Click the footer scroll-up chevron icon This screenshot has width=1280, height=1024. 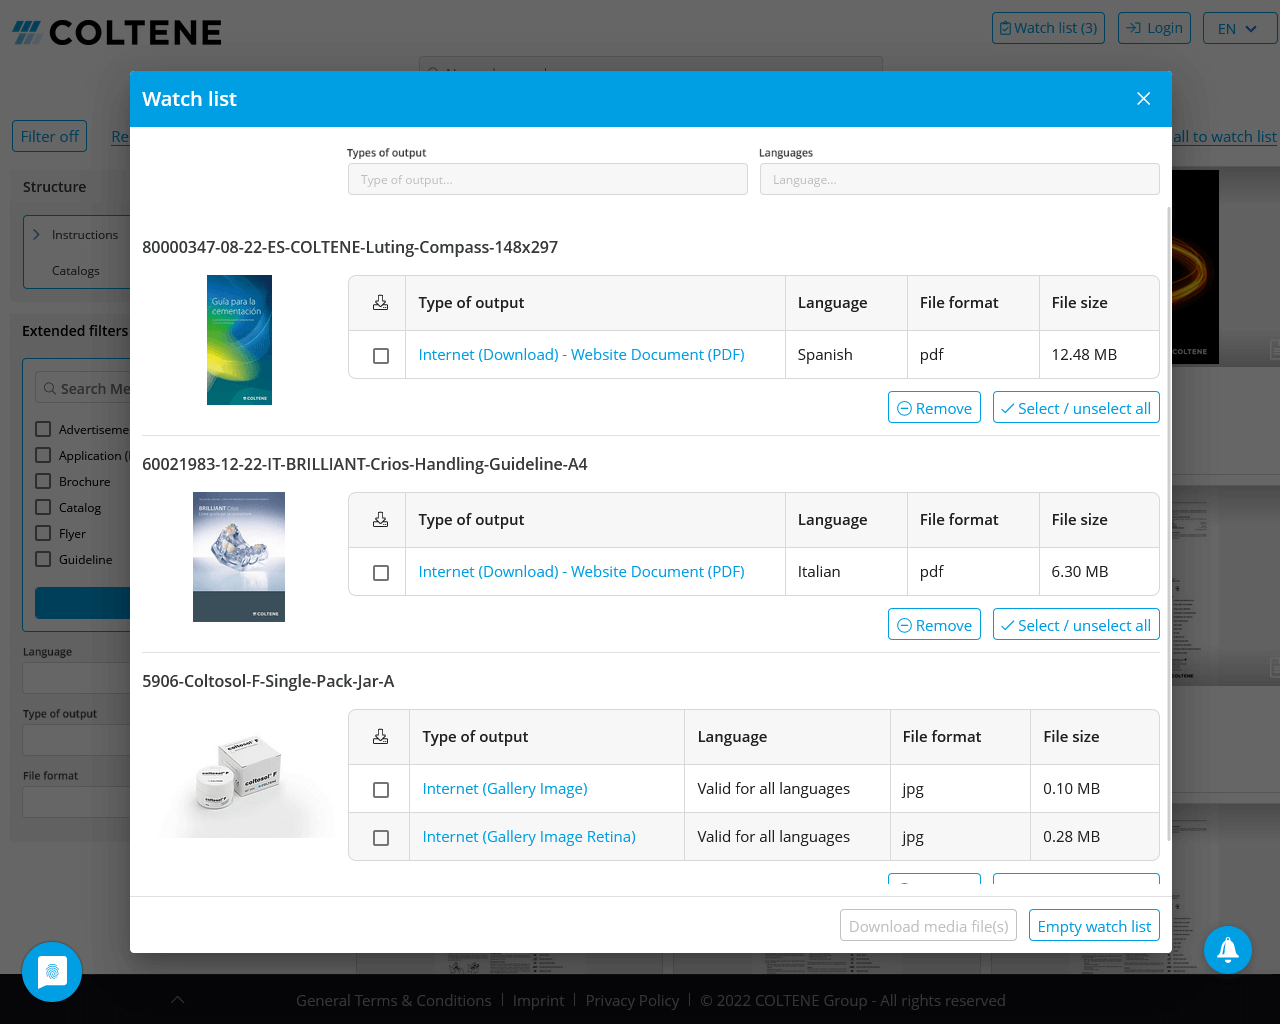[177, 1000]
